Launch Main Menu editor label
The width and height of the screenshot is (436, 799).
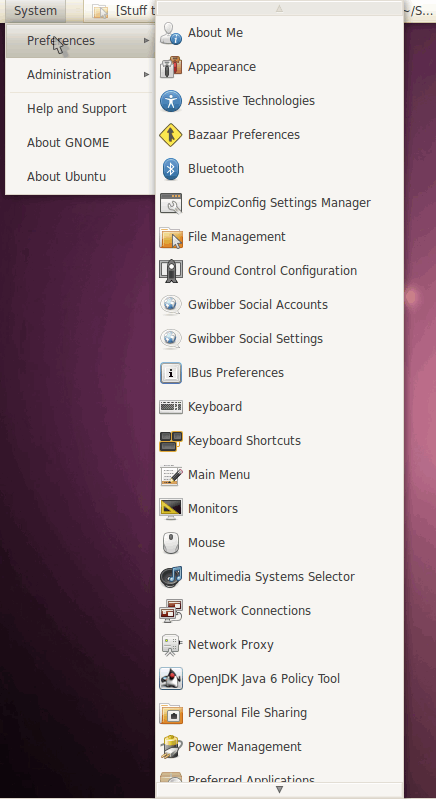point(219,475)
